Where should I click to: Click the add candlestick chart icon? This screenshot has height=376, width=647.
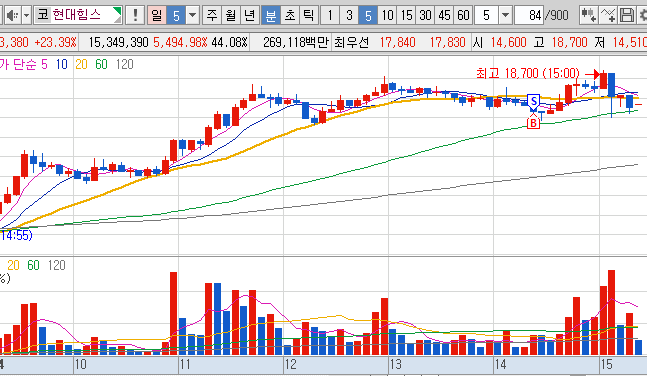coord(588,16)
